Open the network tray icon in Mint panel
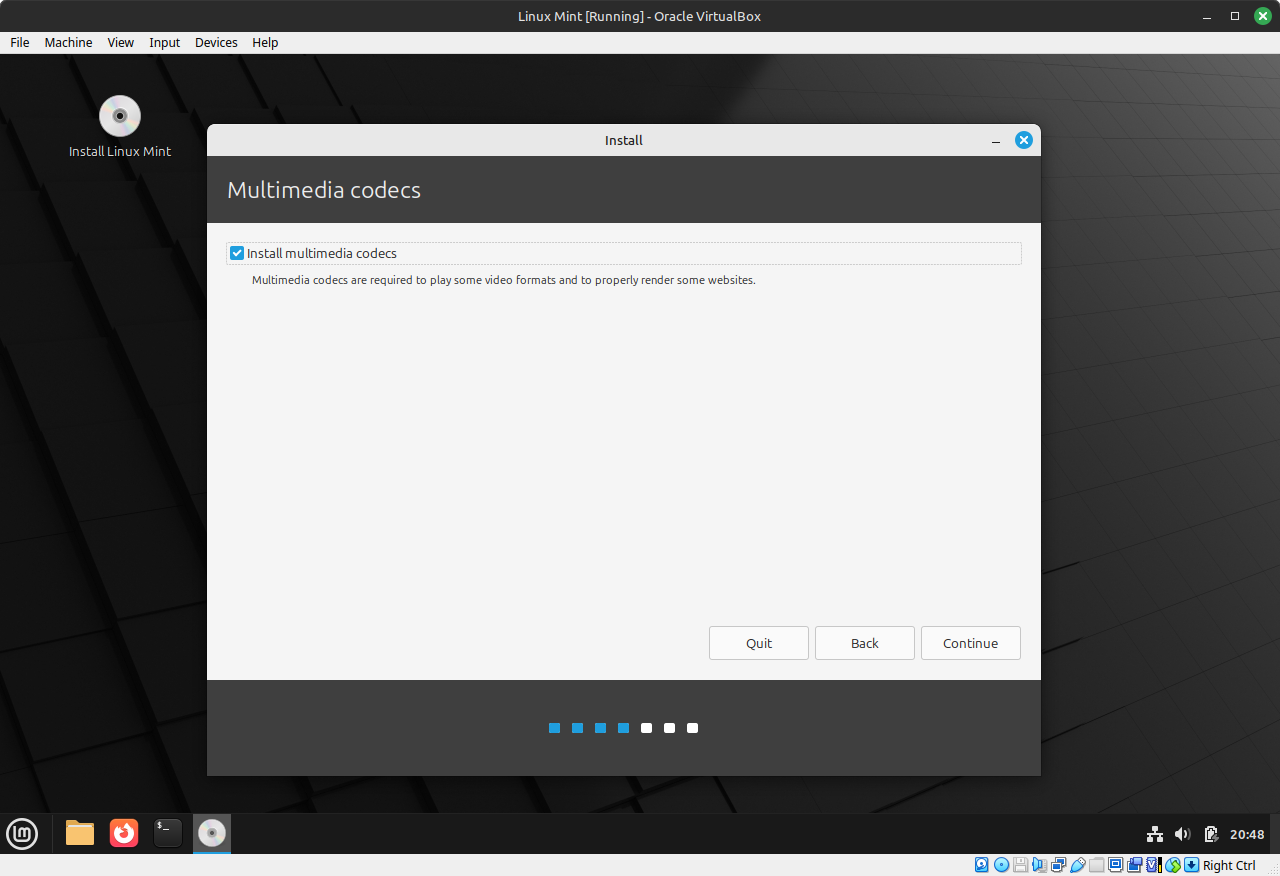Screen dimensions: 1280x876 [1154, 834]
